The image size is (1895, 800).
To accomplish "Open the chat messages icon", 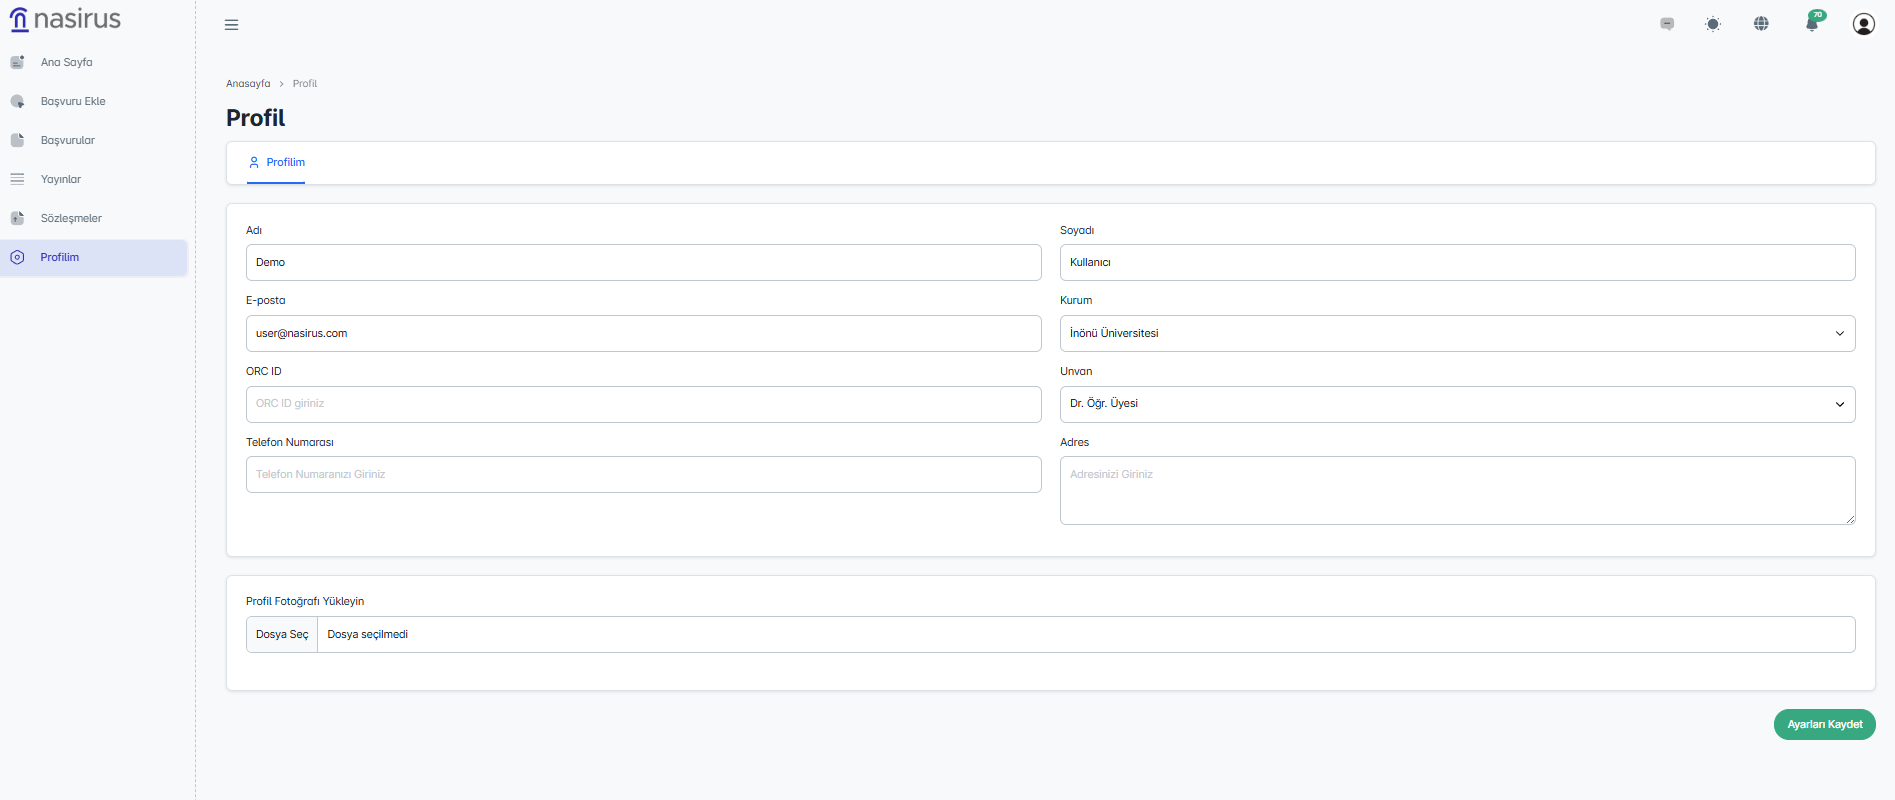I will 1667,24.
